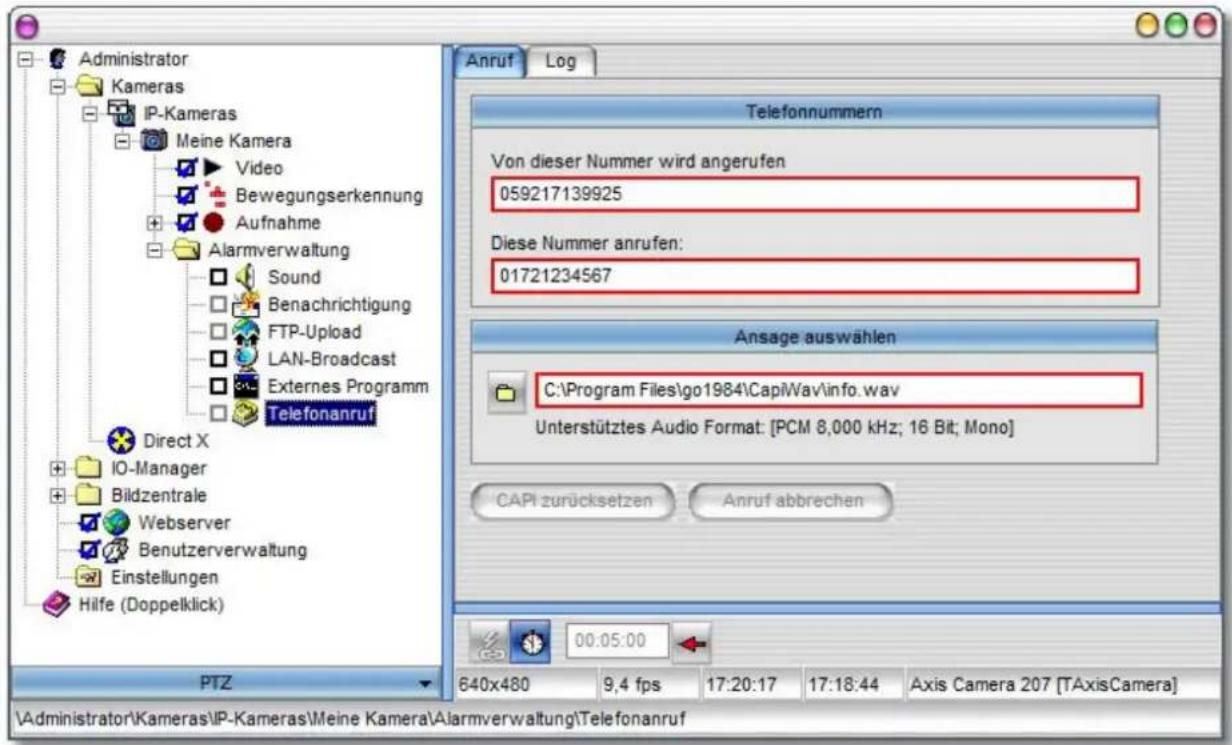1232x745 pixels.
Task: Expand the Bildzentrale tree node
Action: (58, 495)
